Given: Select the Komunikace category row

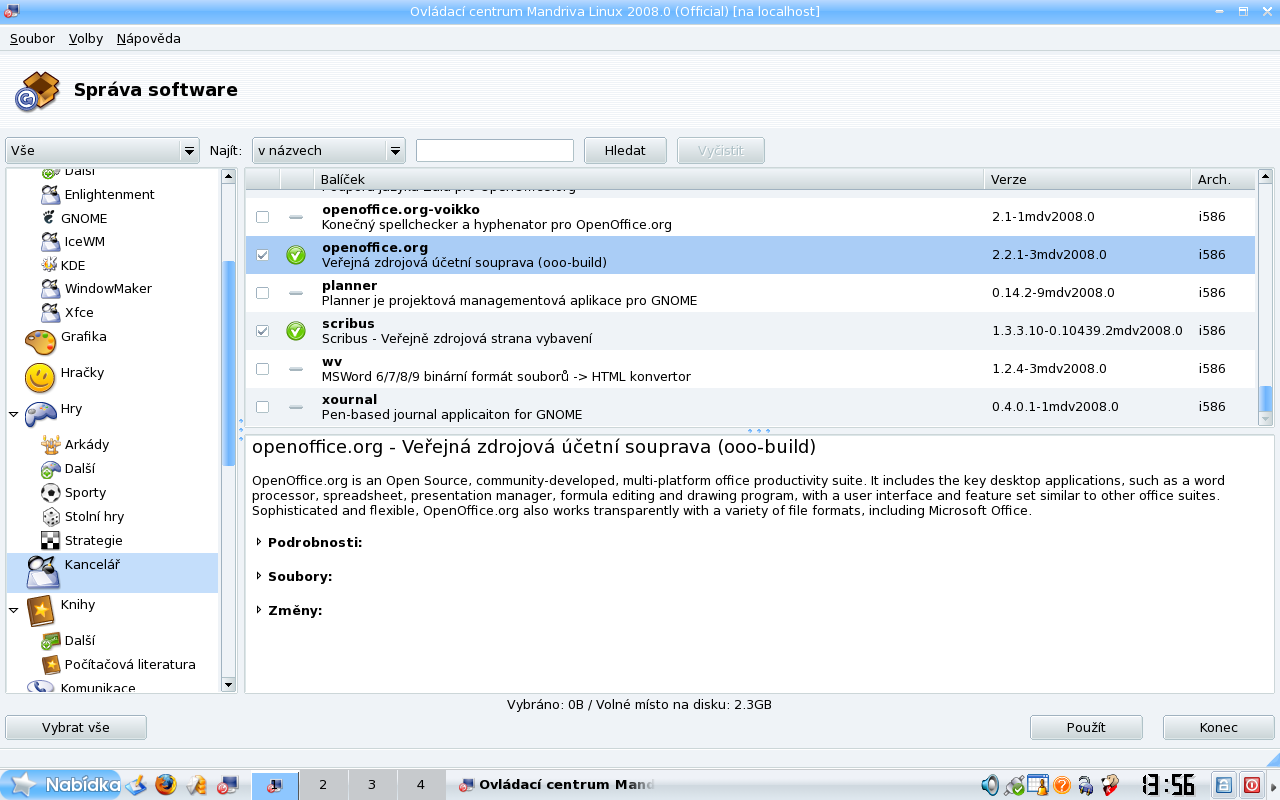Looking at the screenshot, I should pos(112,687).
